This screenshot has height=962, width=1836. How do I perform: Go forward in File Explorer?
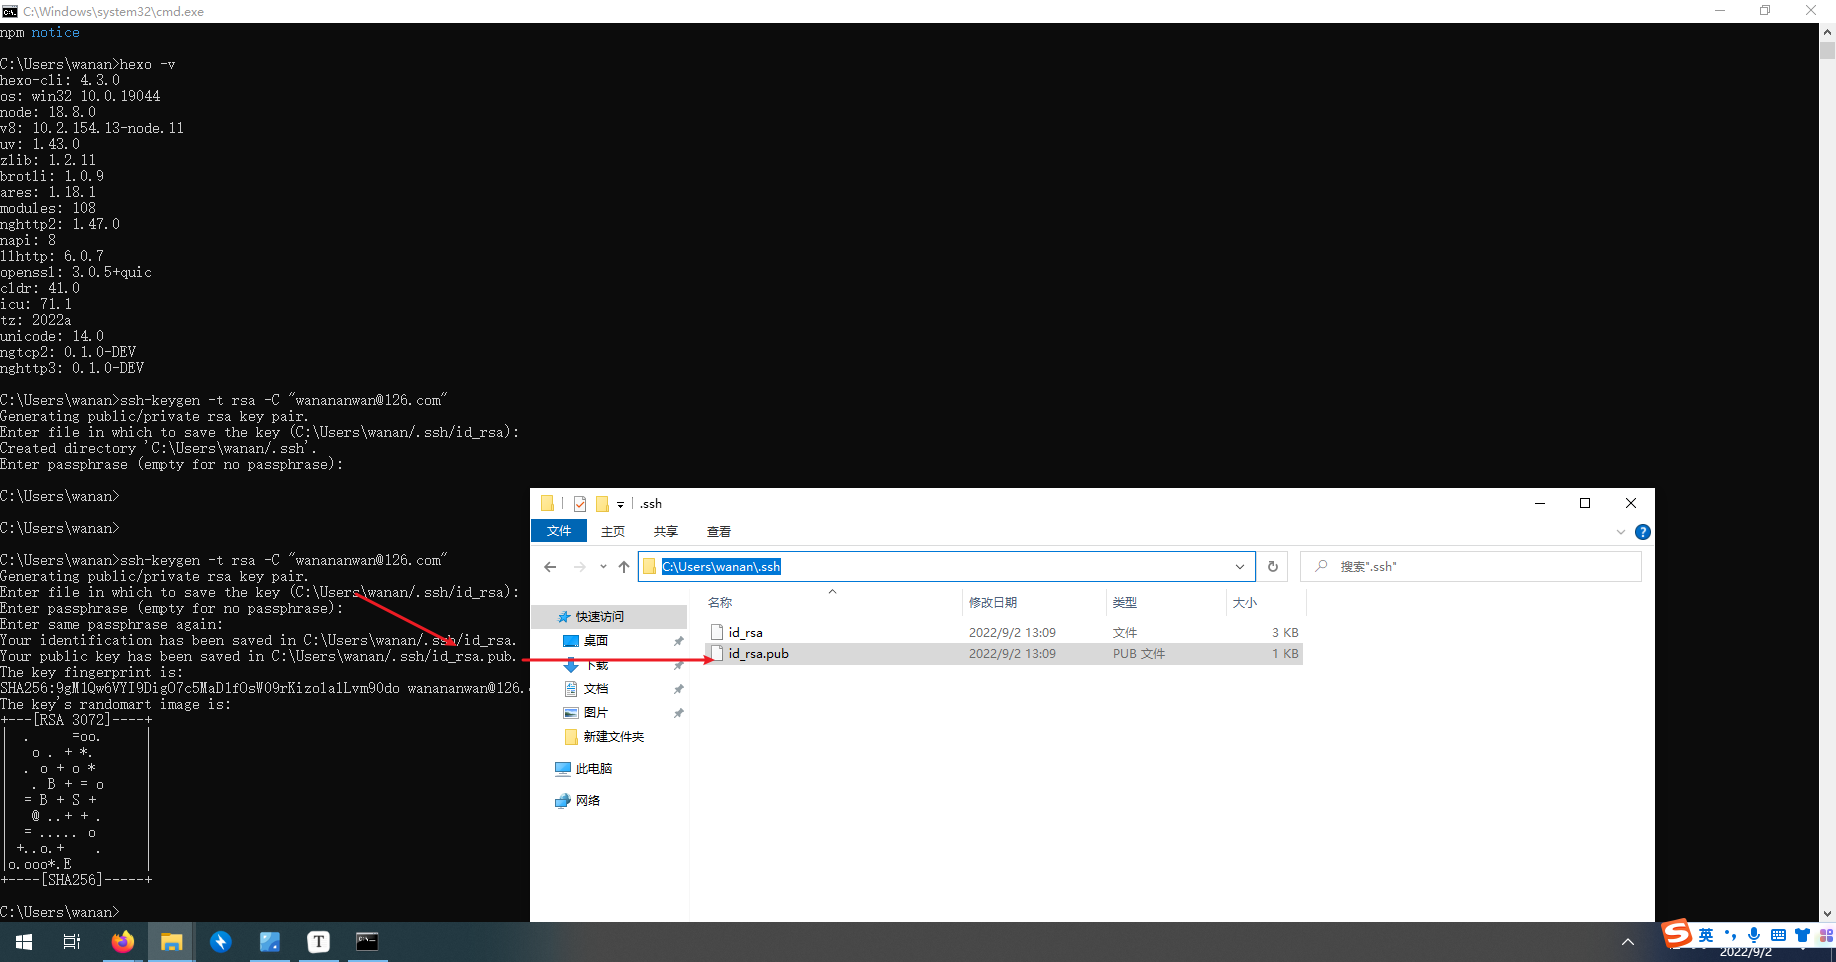pyautogui.click(x=580, y=566)
